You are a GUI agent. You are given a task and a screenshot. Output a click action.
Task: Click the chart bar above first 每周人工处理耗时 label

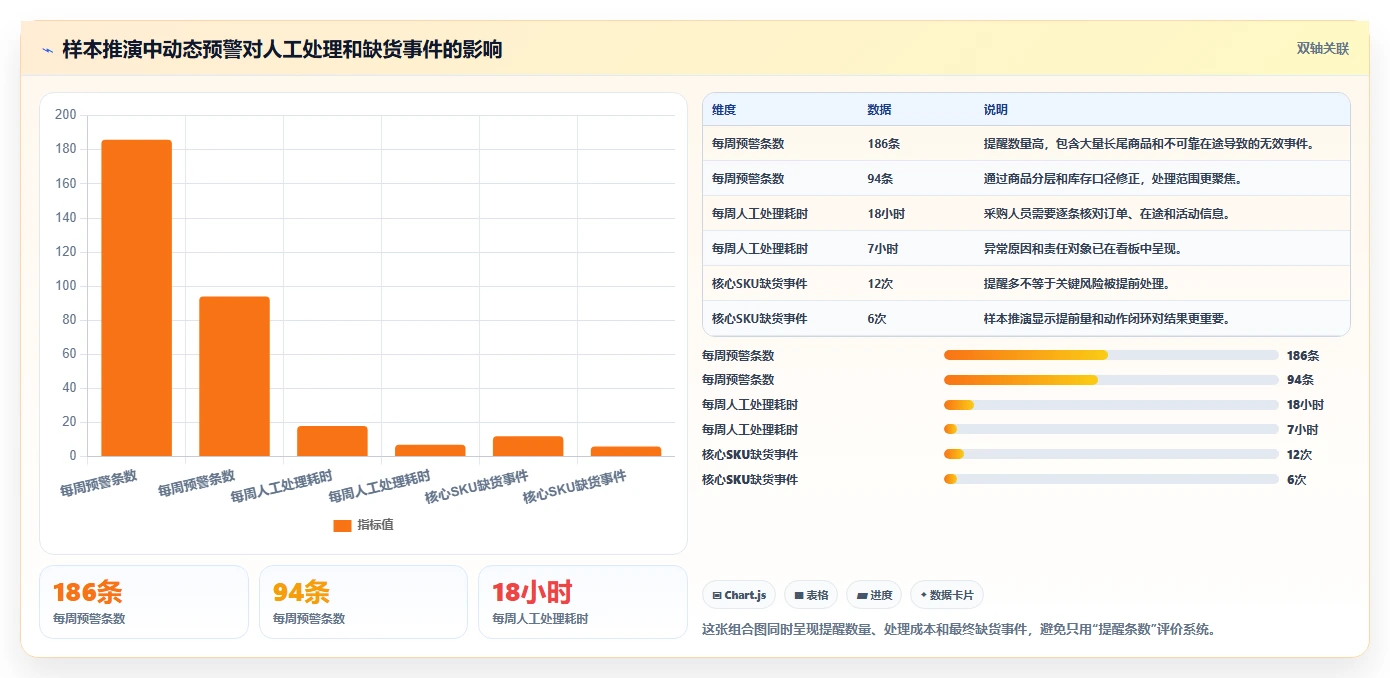coord(332,441)
